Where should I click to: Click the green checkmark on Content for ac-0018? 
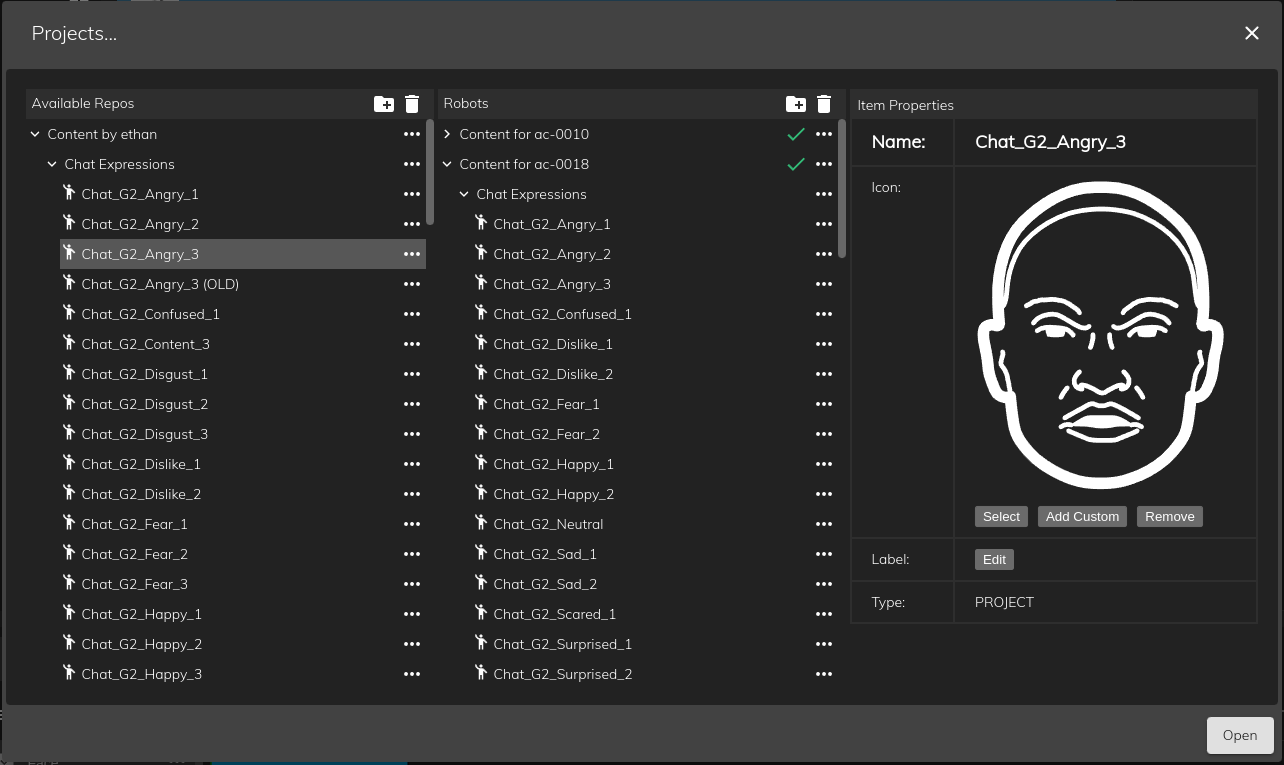(796, 164)
